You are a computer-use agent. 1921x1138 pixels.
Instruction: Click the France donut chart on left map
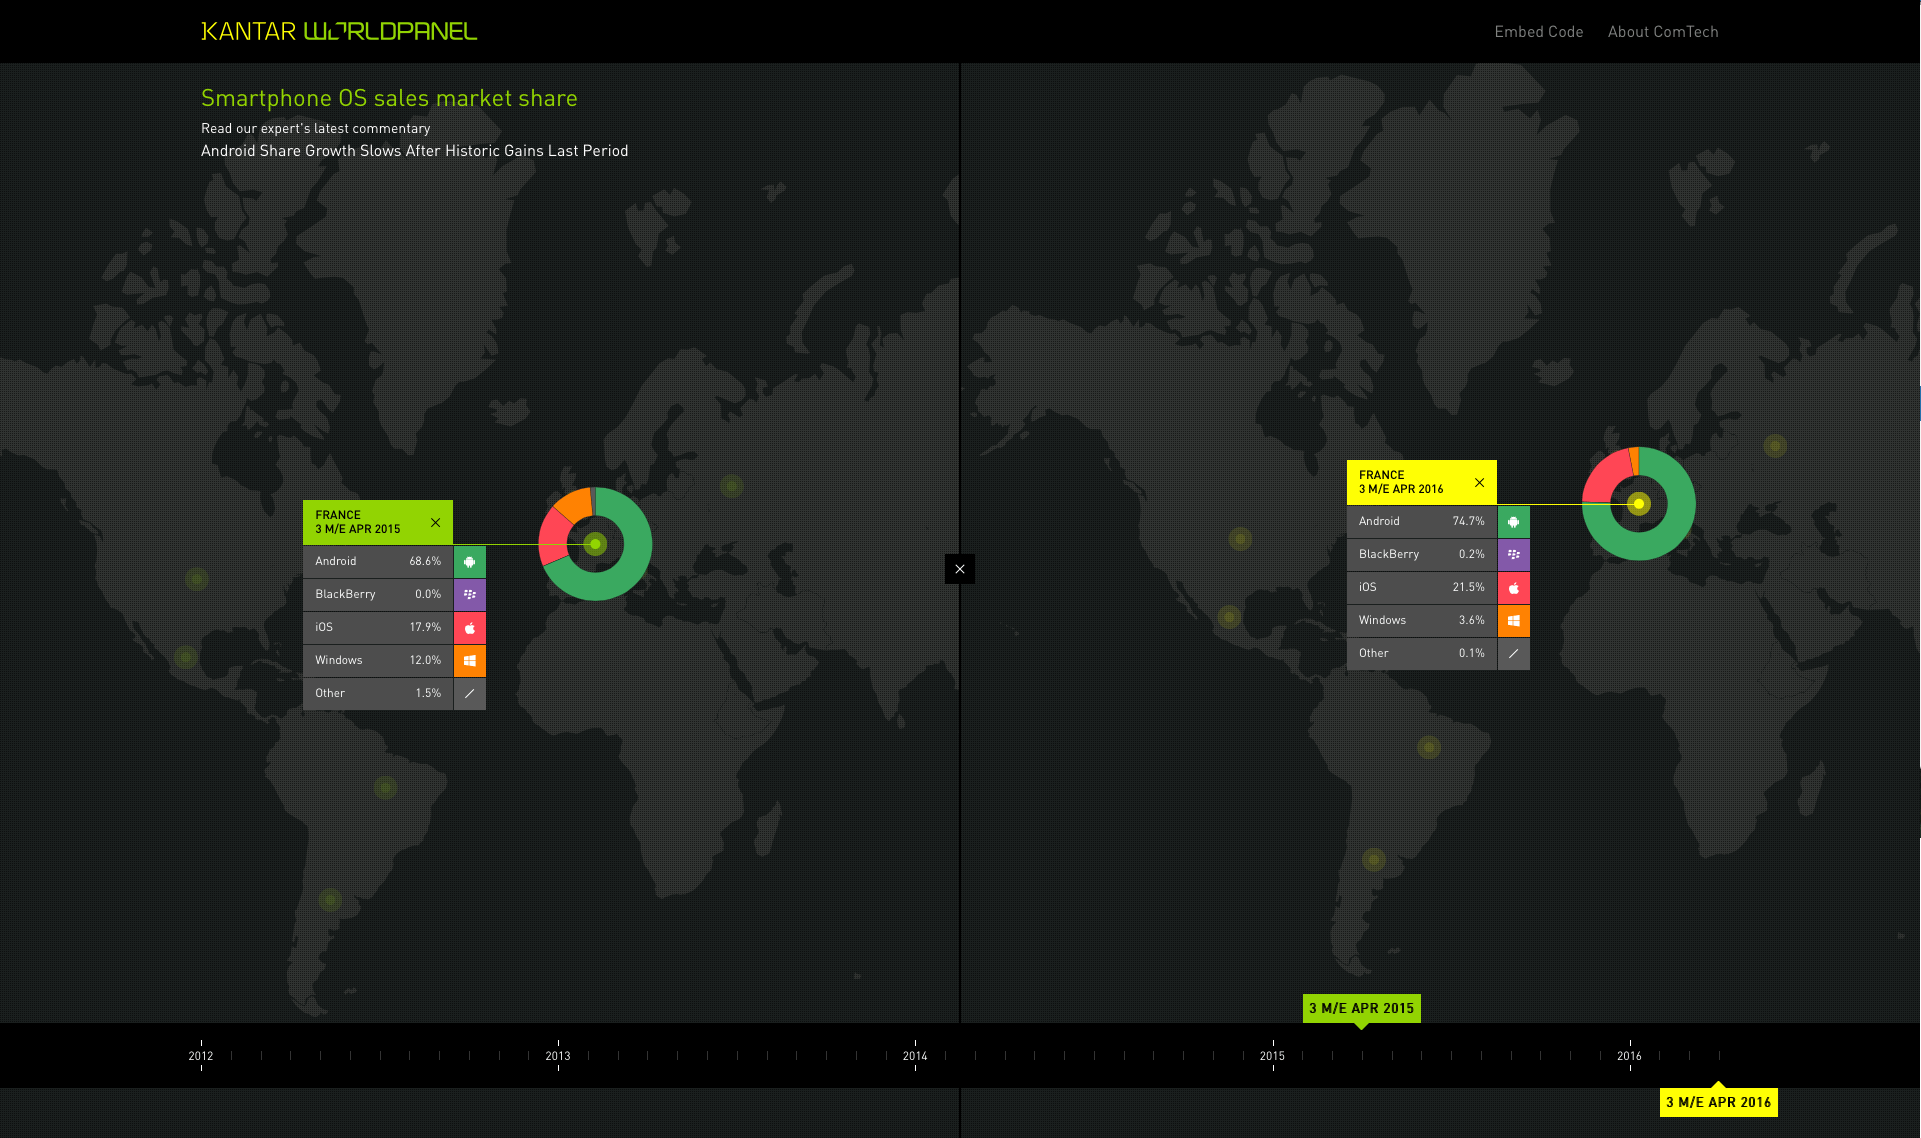595,544
